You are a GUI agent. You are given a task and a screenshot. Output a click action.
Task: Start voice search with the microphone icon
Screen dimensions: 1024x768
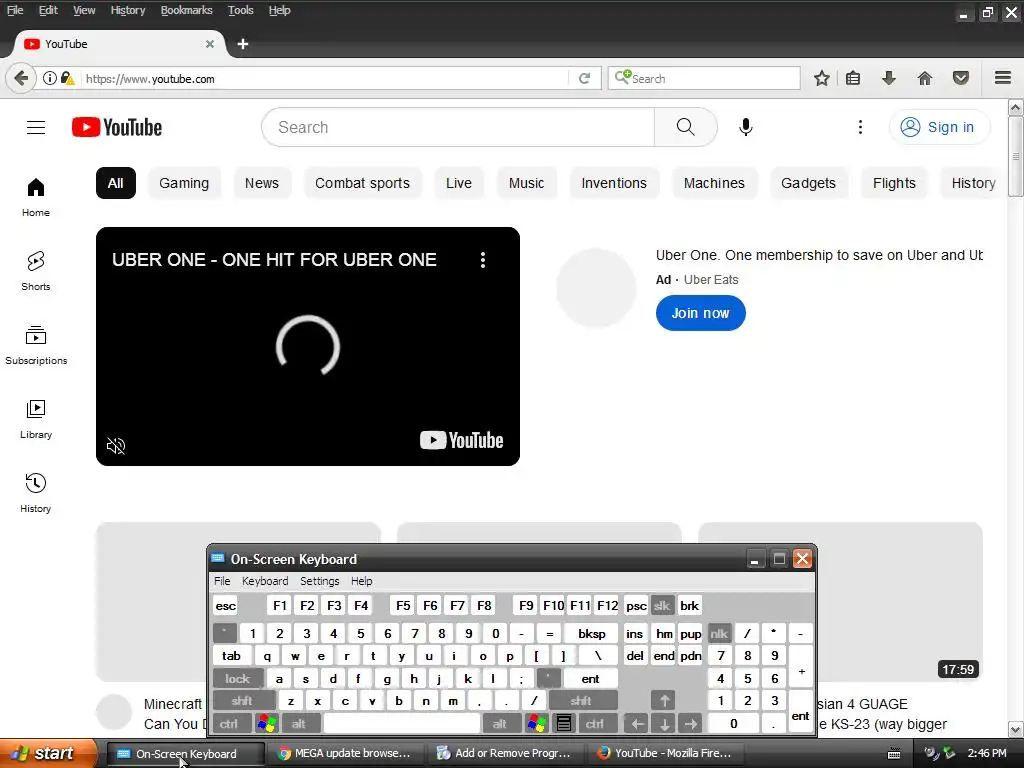tap(745, 127)
